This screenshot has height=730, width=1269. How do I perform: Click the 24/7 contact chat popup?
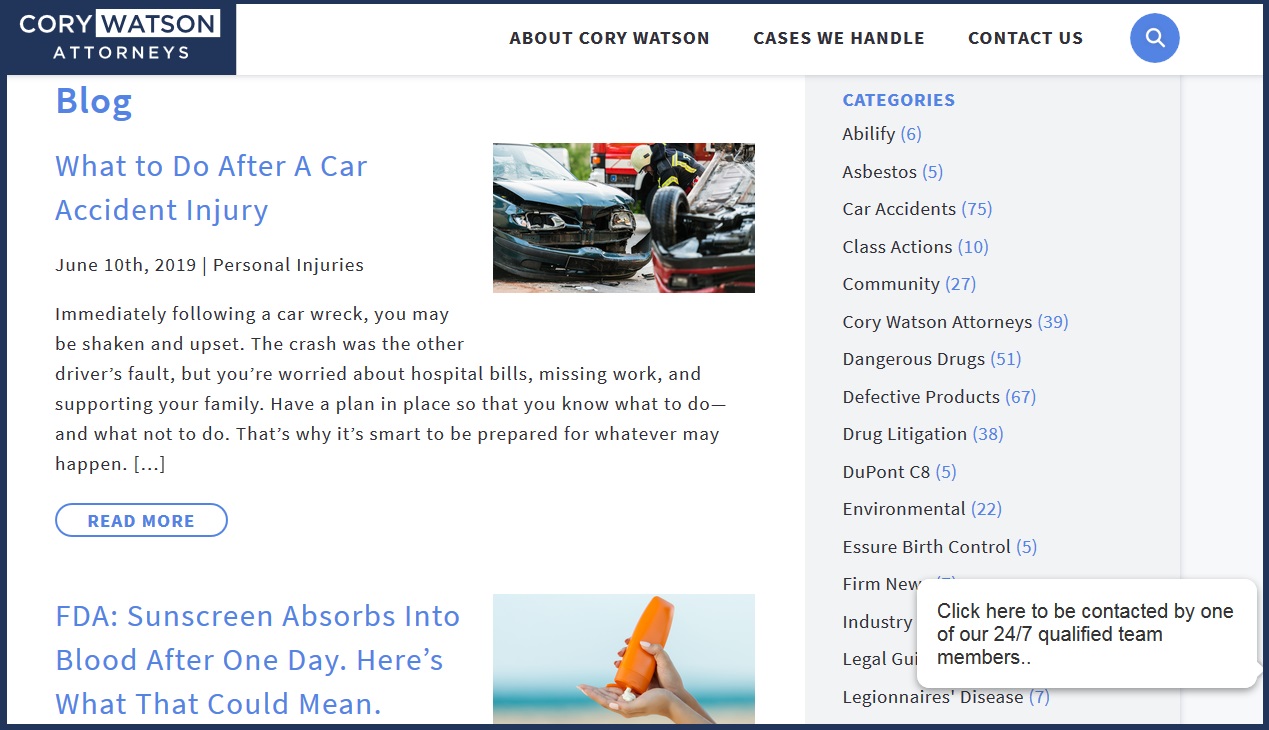tap(1086, 634)
